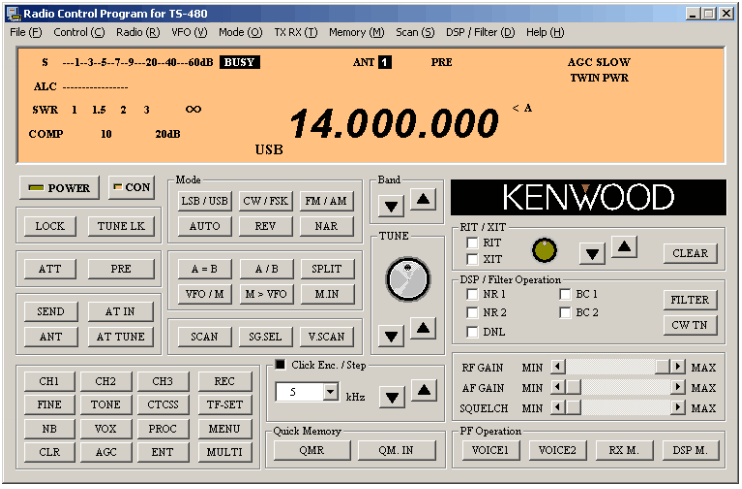Open the DSP / Filter menu
This screenshot has width=742, height=489.
[x=480, y=32]
